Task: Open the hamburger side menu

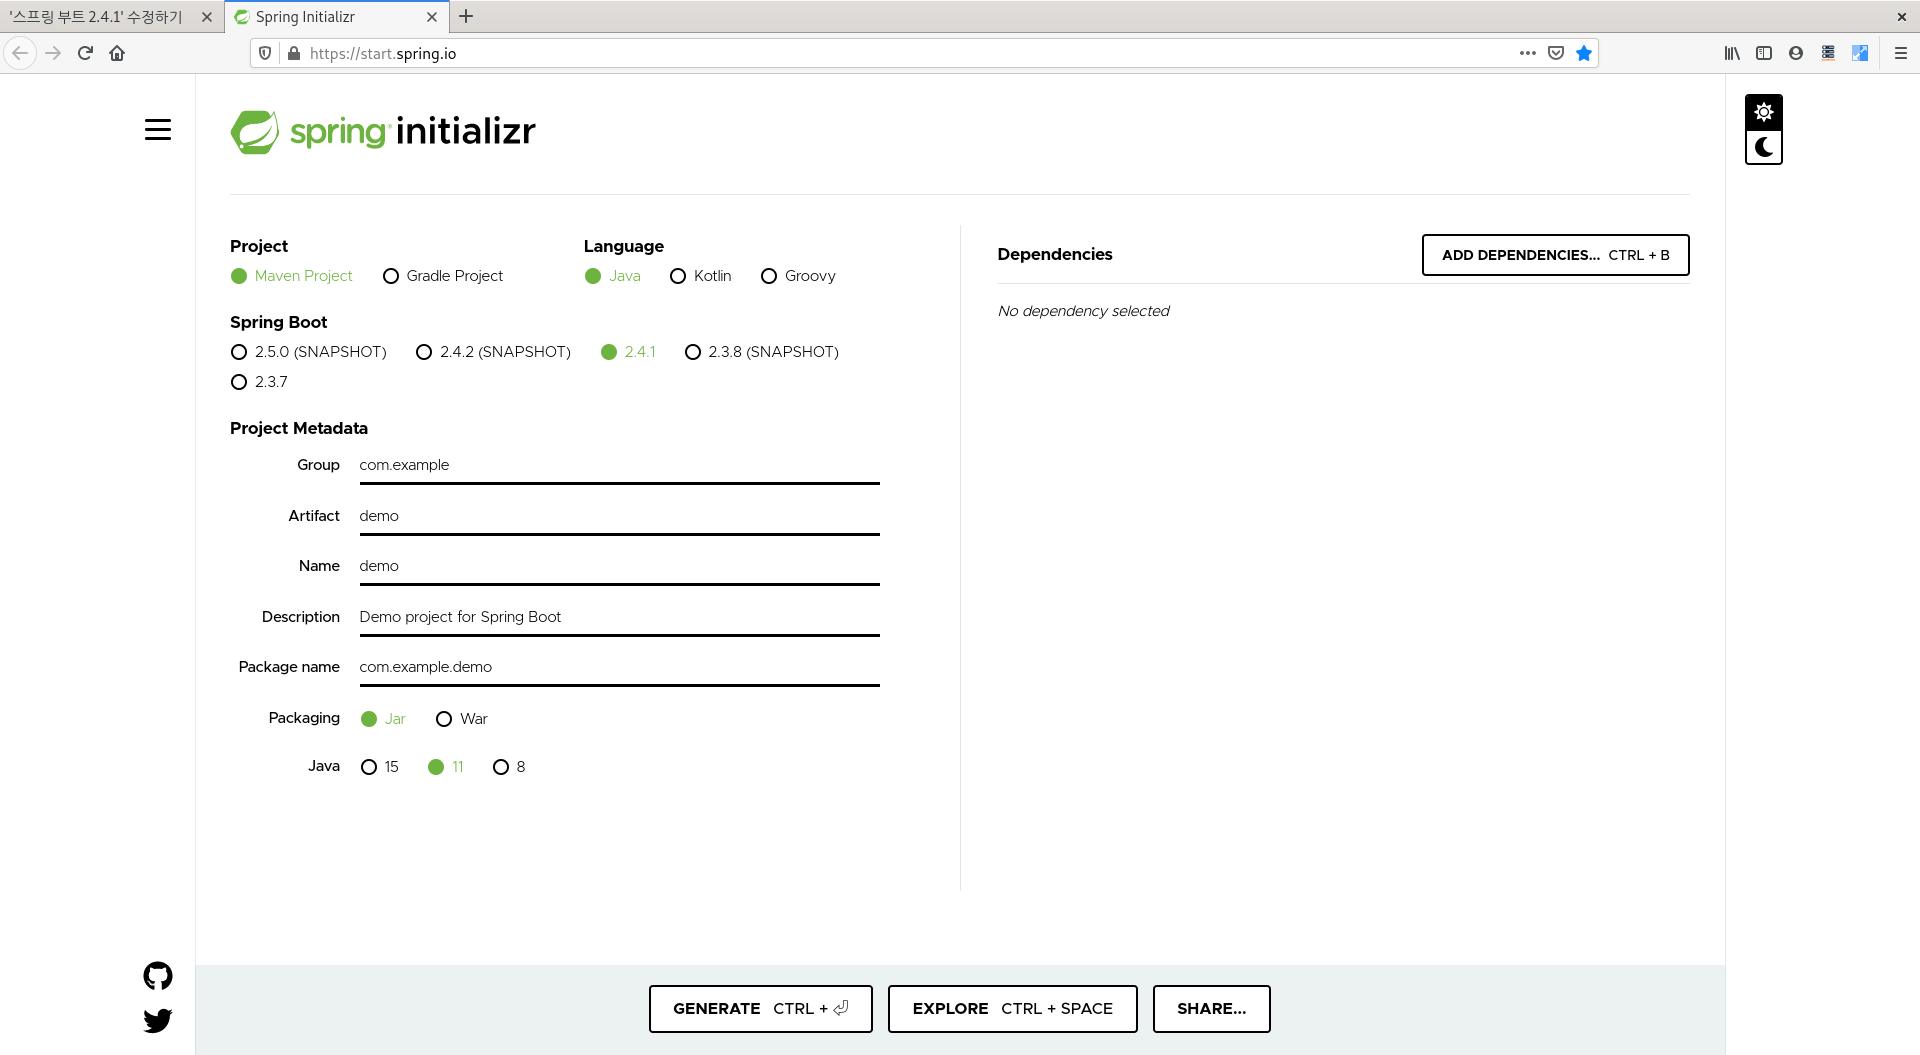Action: pyautogui.click(x=158, y=130)
